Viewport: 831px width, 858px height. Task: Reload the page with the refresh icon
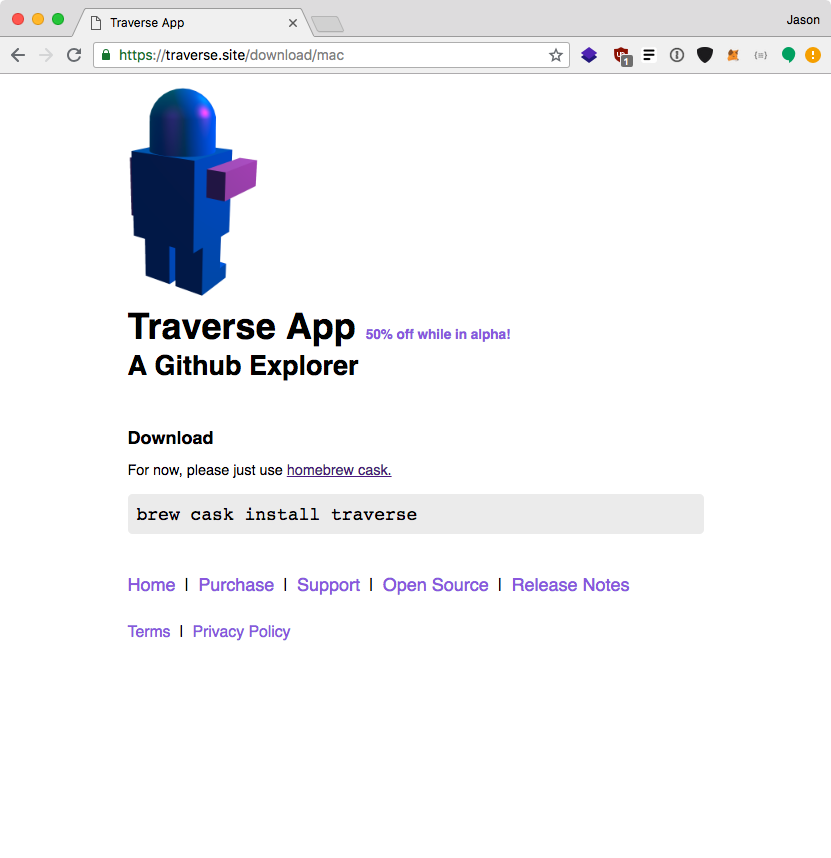74,55
